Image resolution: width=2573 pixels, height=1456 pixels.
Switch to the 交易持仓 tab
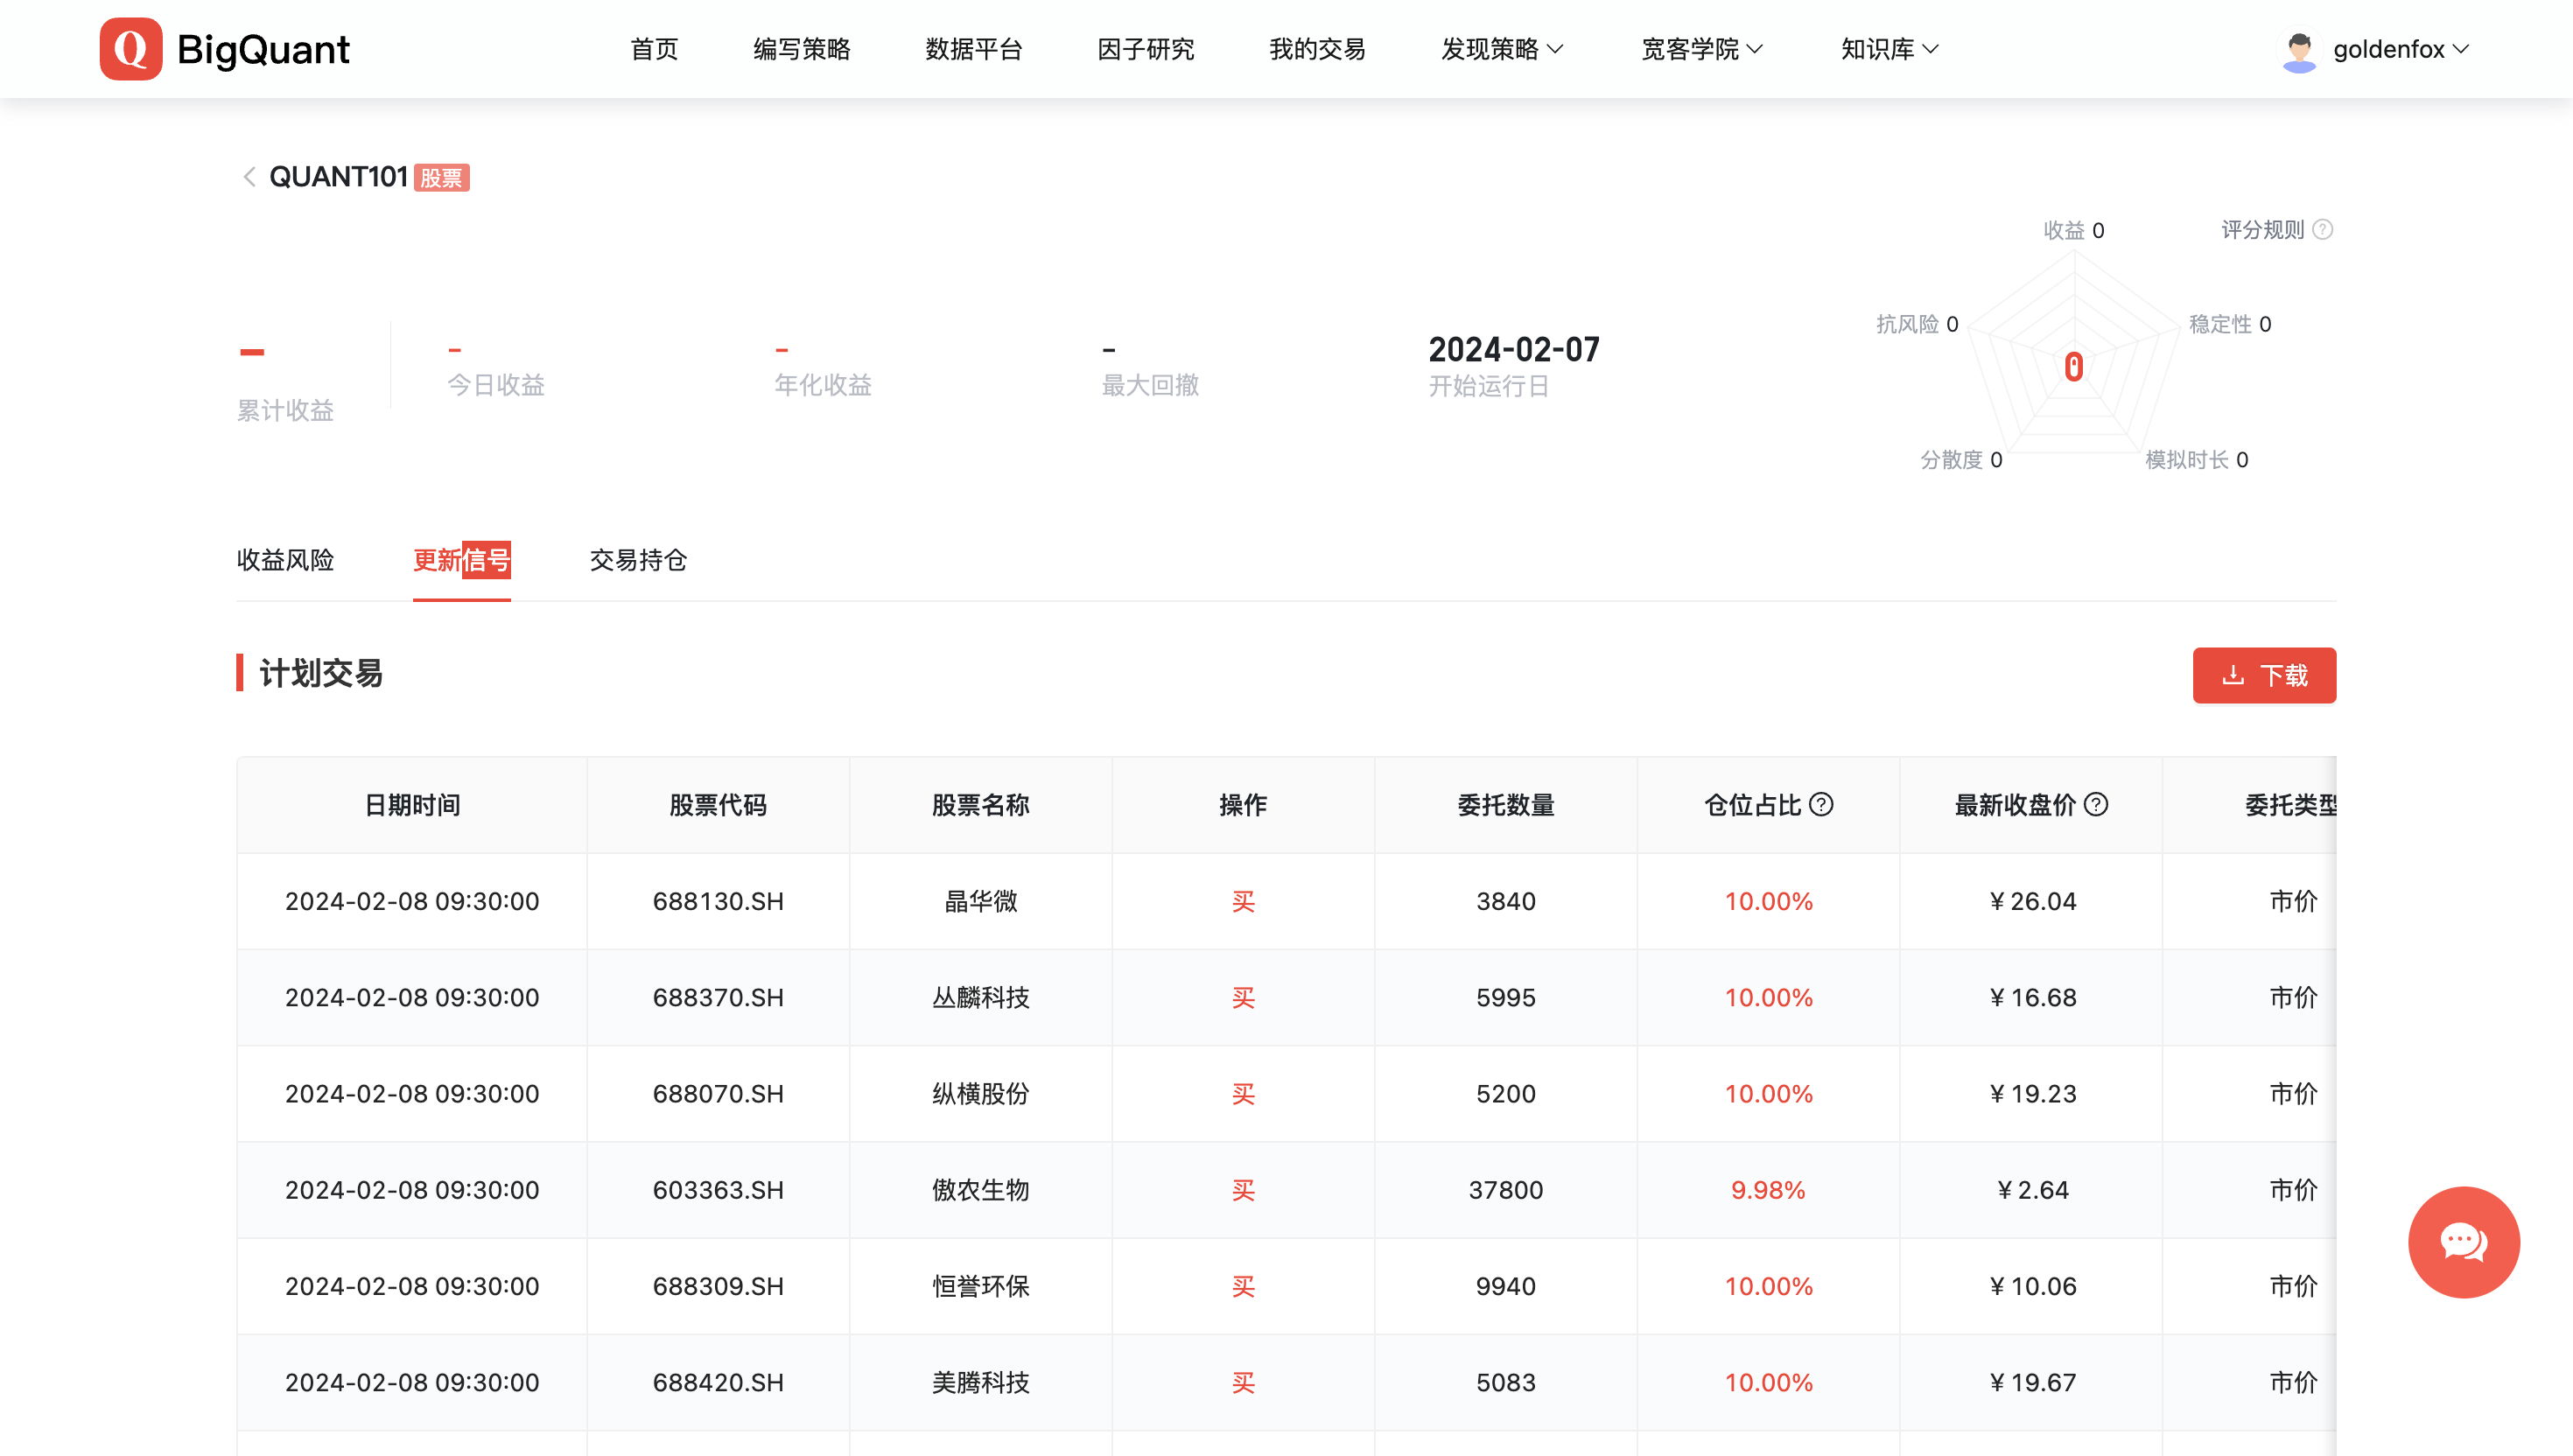[638, 560]
